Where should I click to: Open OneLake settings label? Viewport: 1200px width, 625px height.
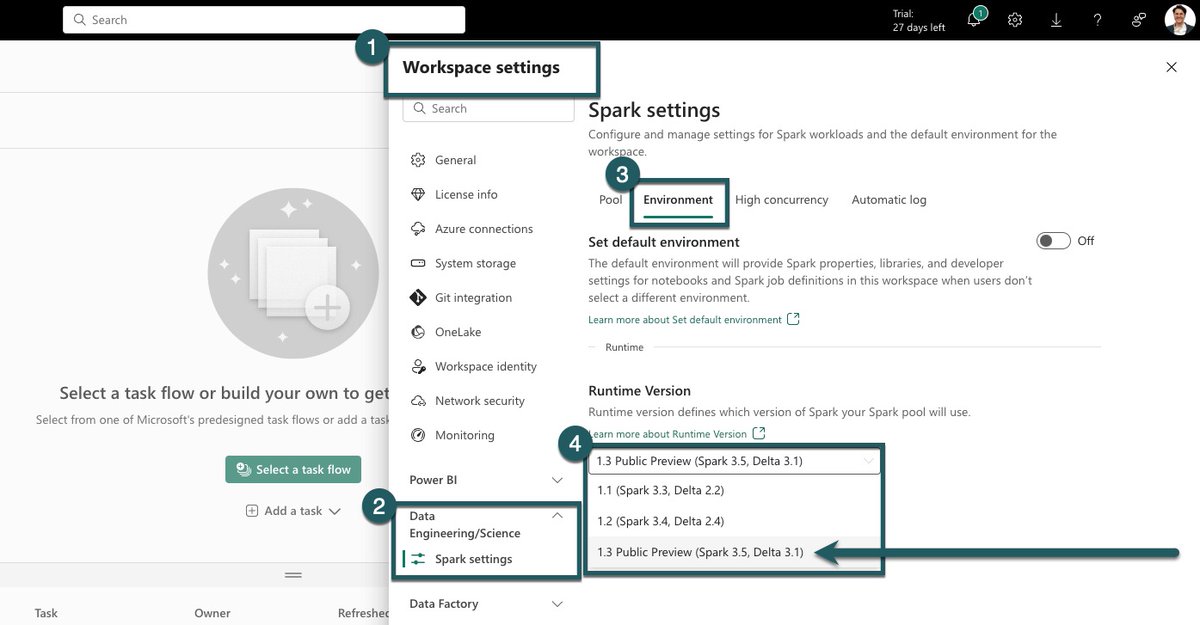(459, 332)
